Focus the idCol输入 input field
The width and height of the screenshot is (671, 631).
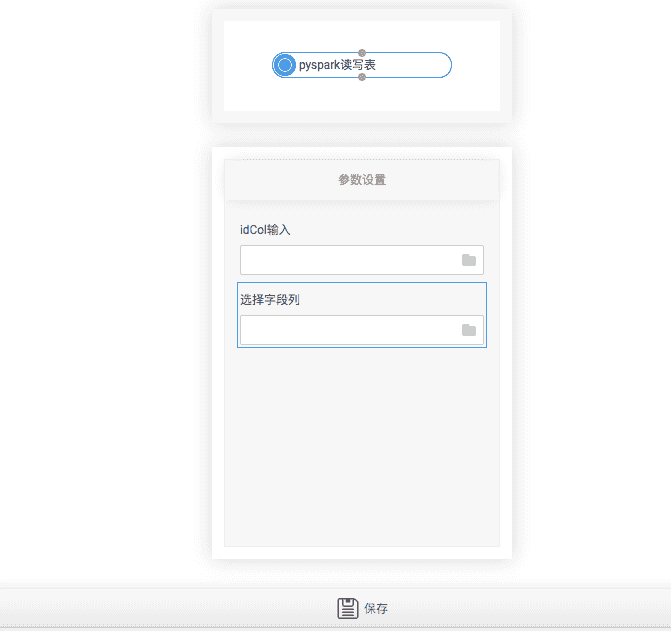click(x=362, y=260)
